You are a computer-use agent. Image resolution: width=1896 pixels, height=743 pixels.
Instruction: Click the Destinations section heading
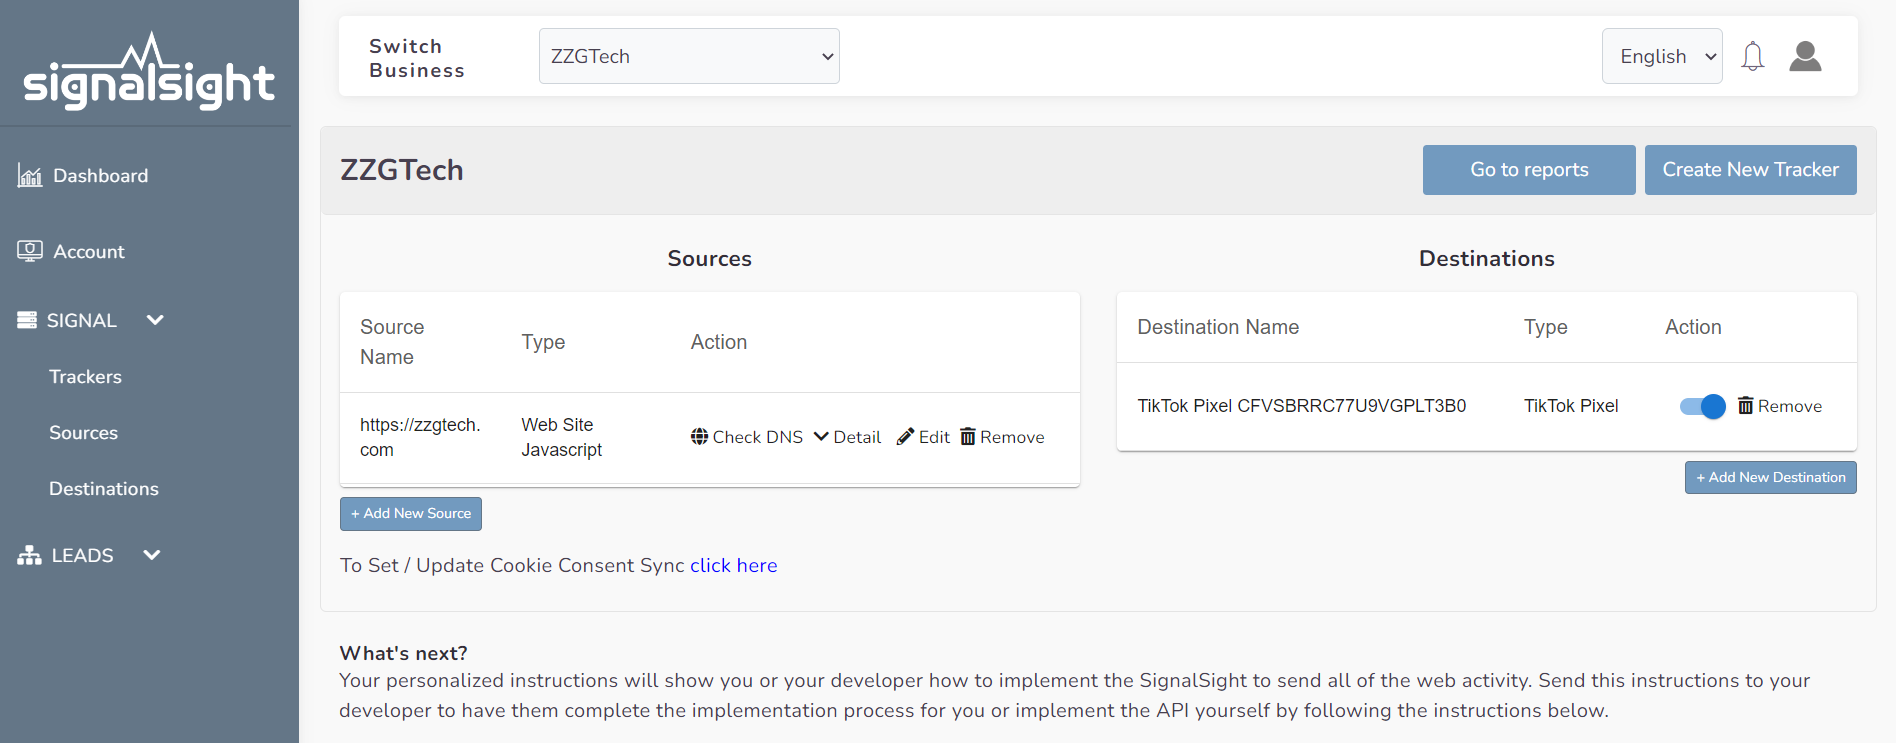click(x=1487, y=259)
